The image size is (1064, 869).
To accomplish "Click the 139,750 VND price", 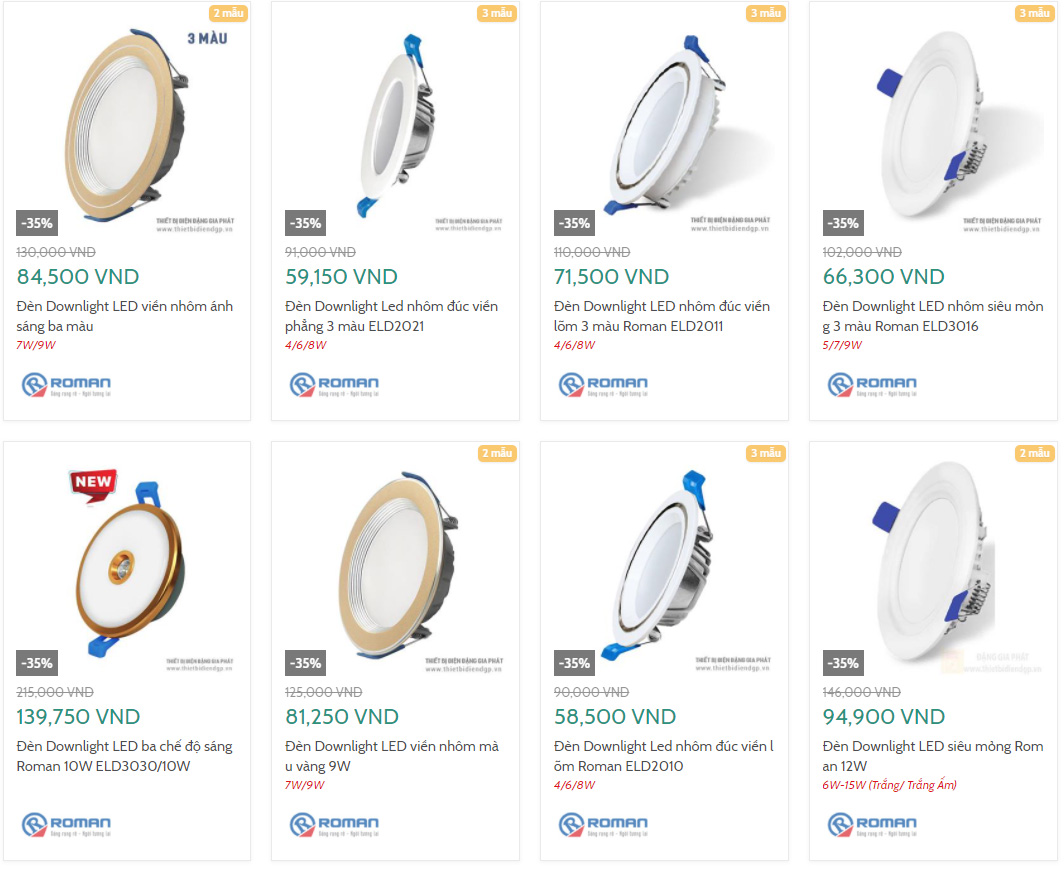I will (x=78, y=717).
